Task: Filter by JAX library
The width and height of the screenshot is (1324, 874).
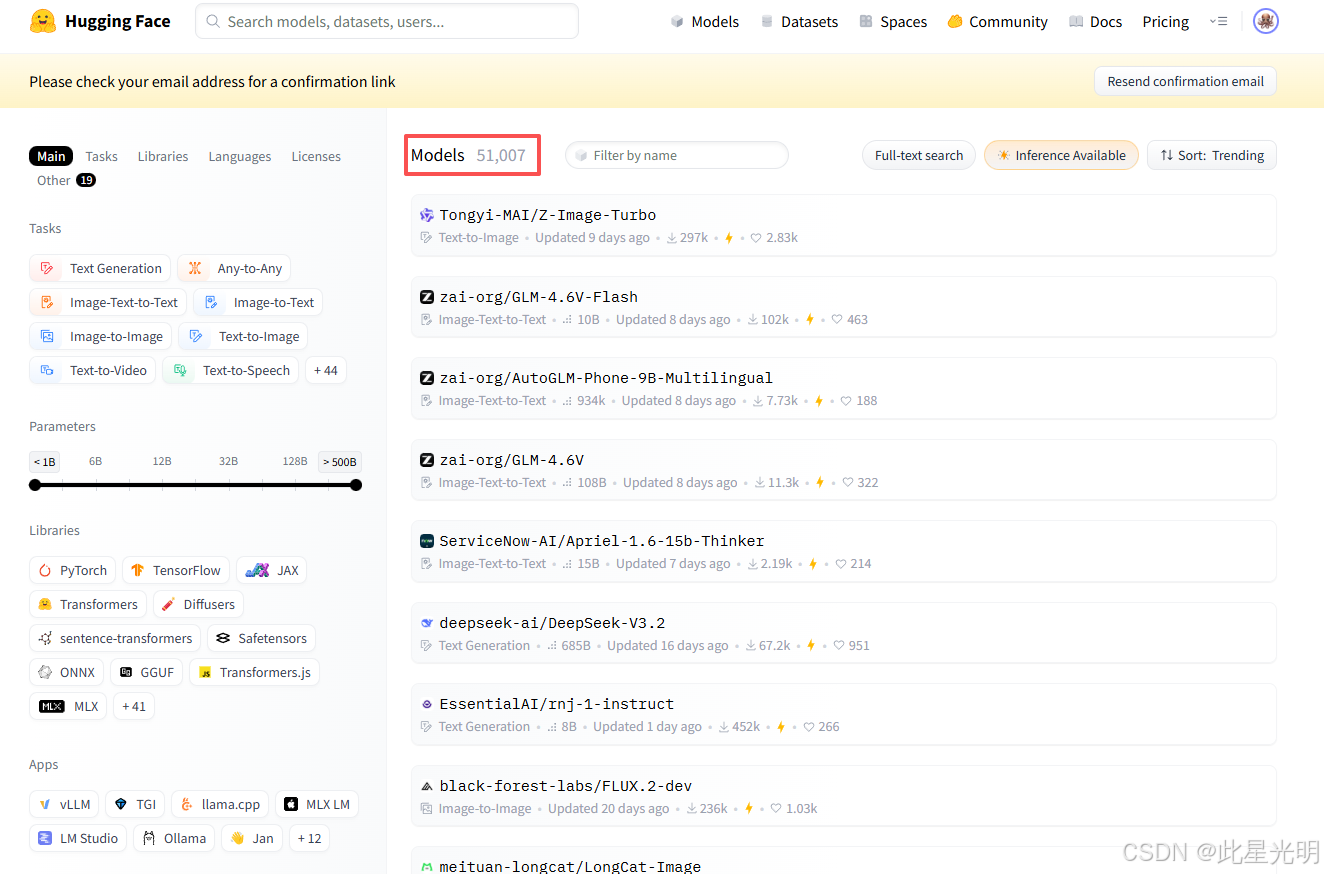Action: [272, 570]
